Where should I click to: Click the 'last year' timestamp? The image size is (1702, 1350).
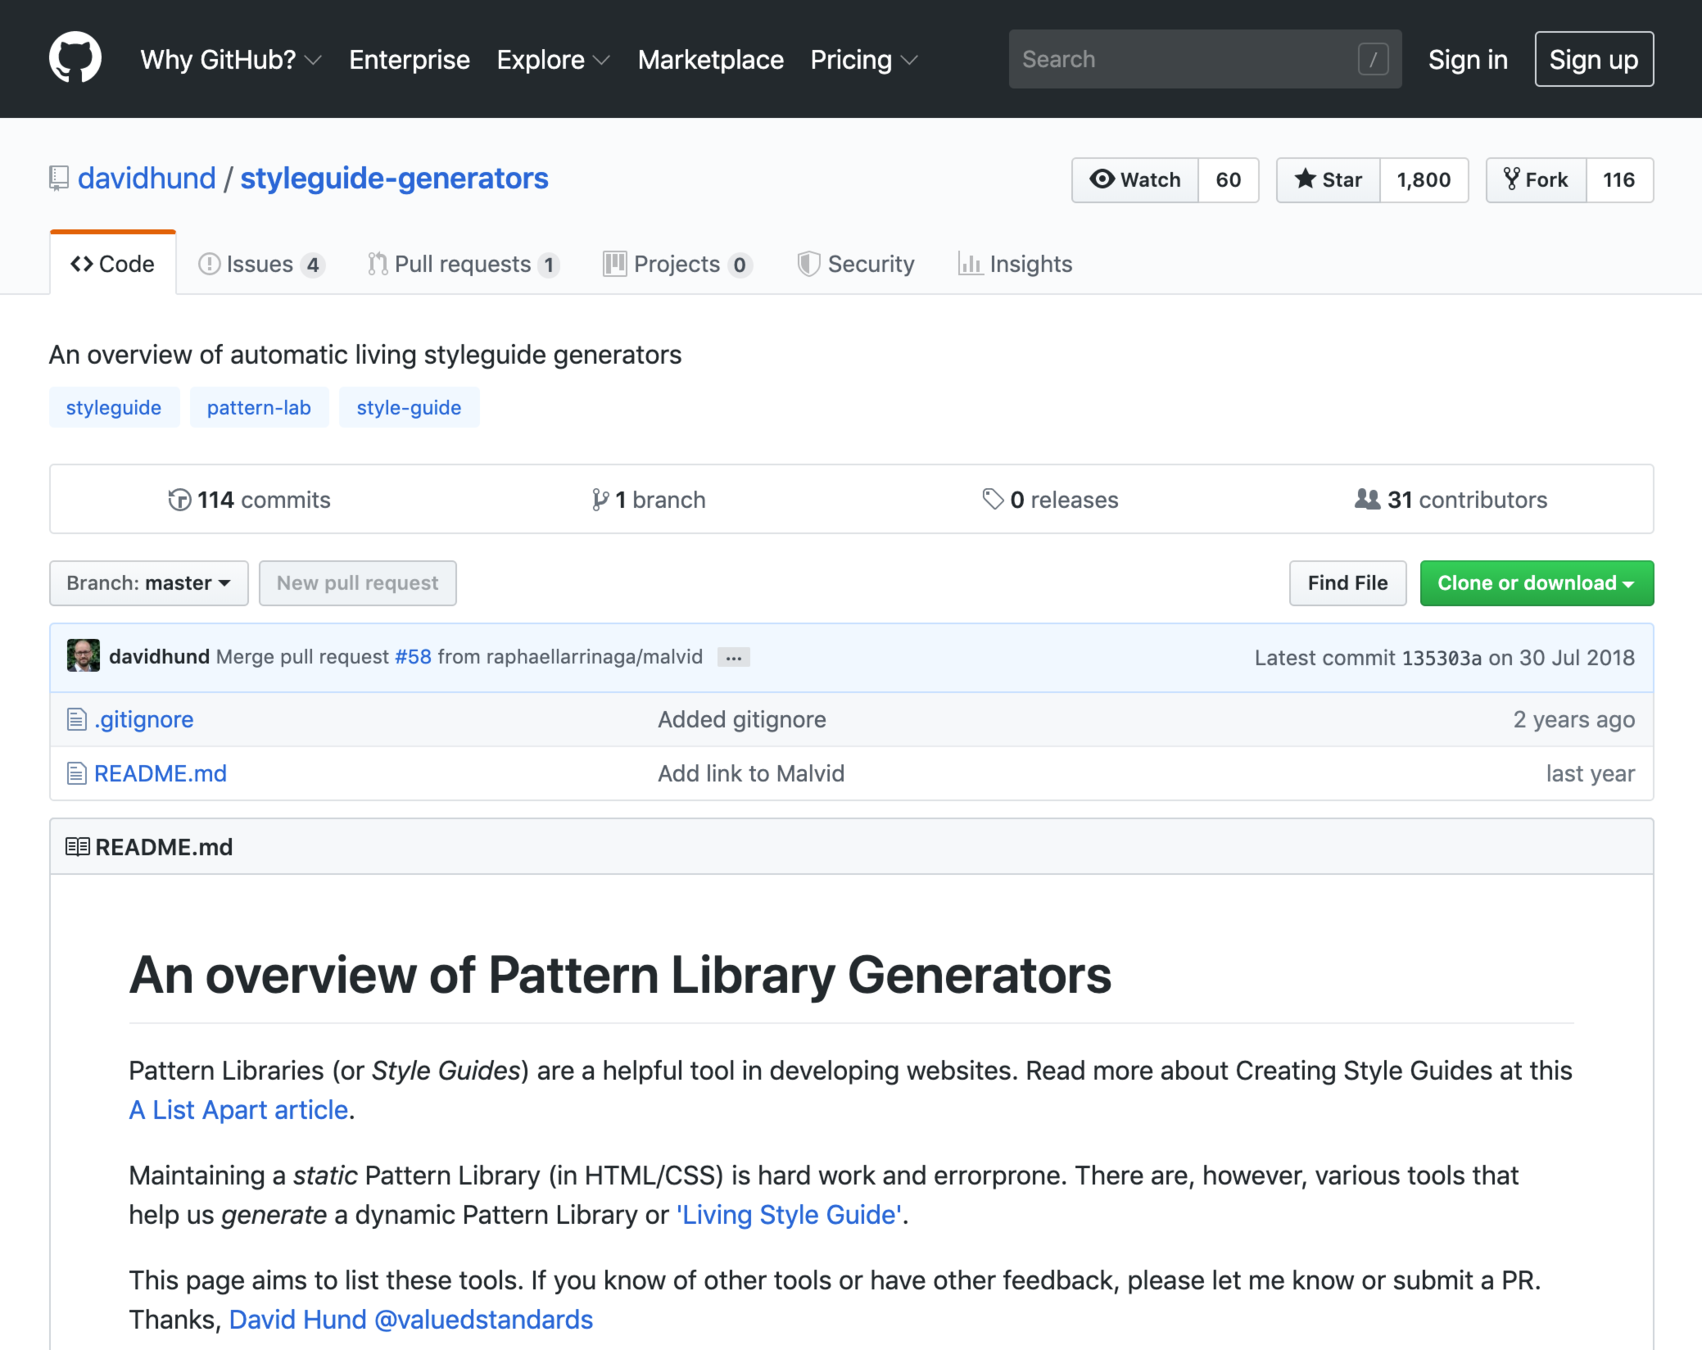(x=1590, y=774)
